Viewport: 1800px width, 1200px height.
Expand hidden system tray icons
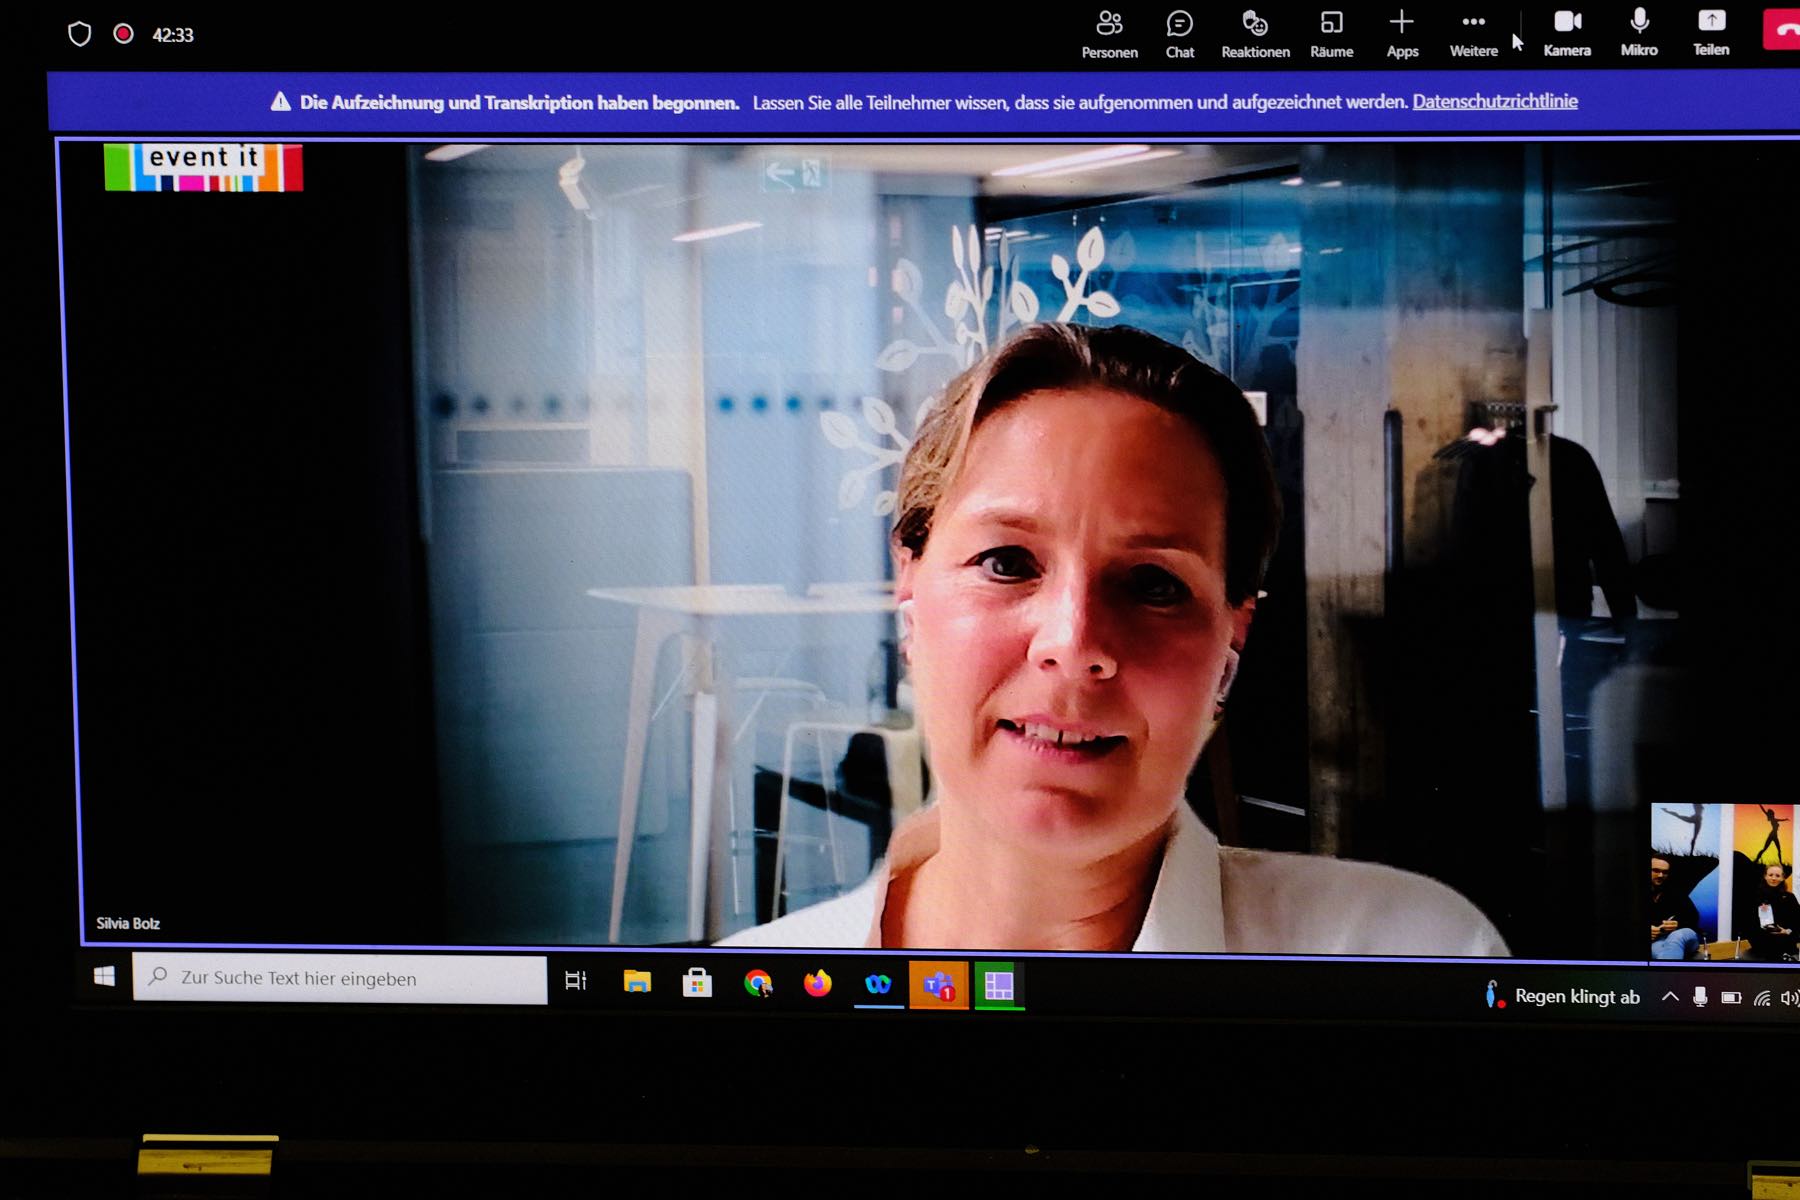[1669, 996]
